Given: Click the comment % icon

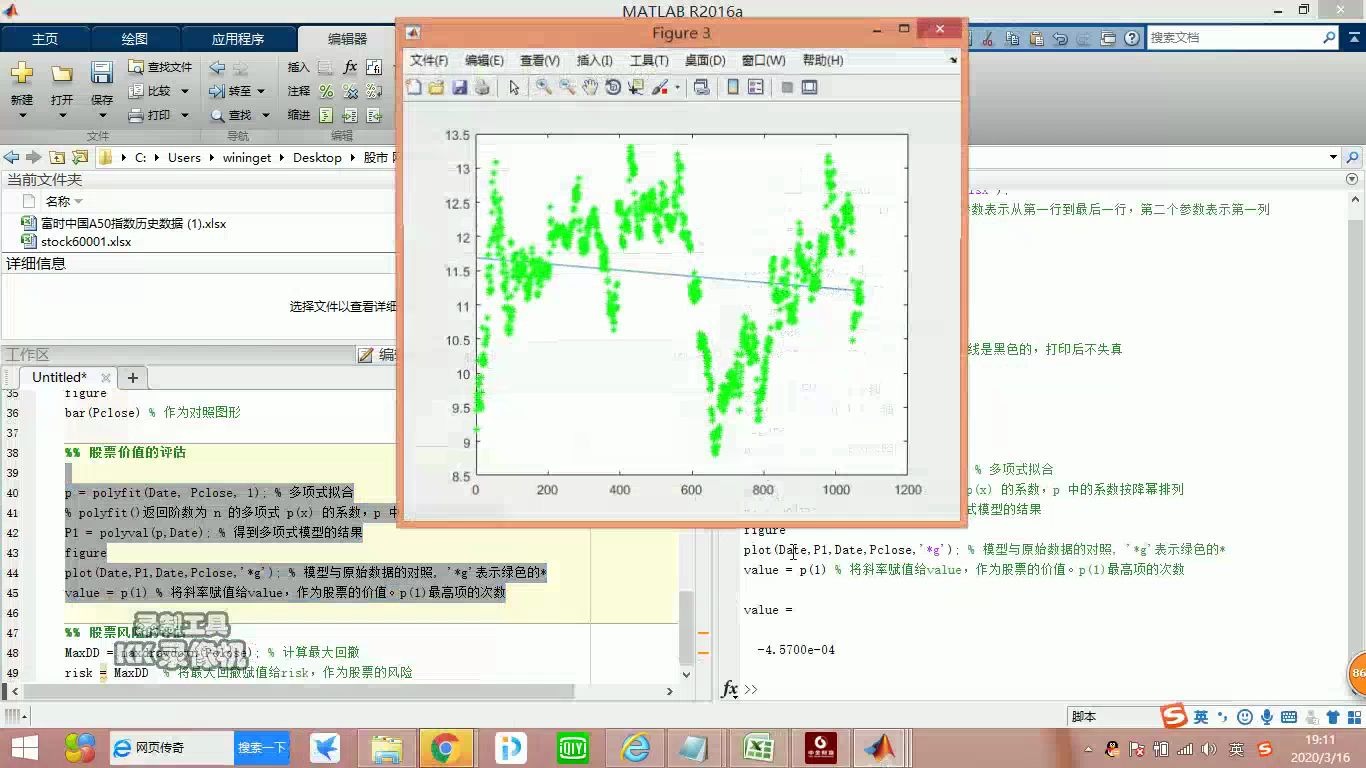Looking at the screenshot, I should [x=326, y=91].
